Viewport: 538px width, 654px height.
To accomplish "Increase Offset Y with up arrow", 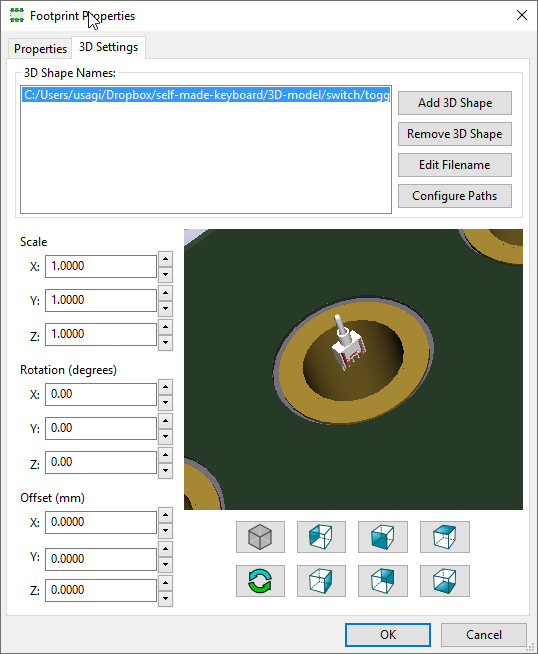I will coord(166,549).
